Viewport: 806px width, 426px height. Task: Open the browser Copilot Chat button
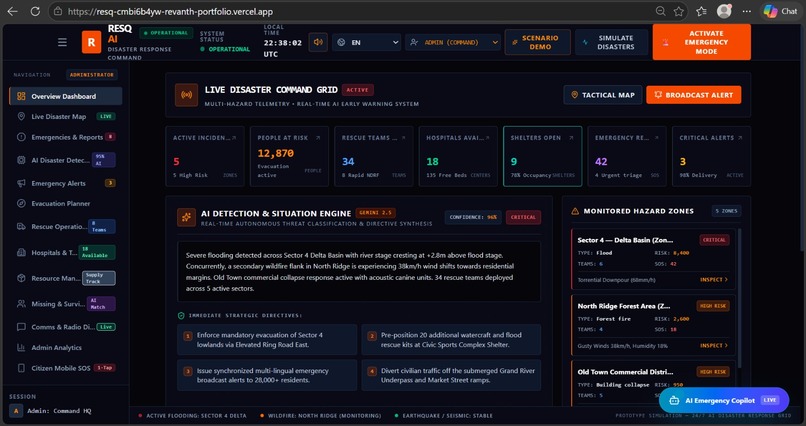pos(780,11)
